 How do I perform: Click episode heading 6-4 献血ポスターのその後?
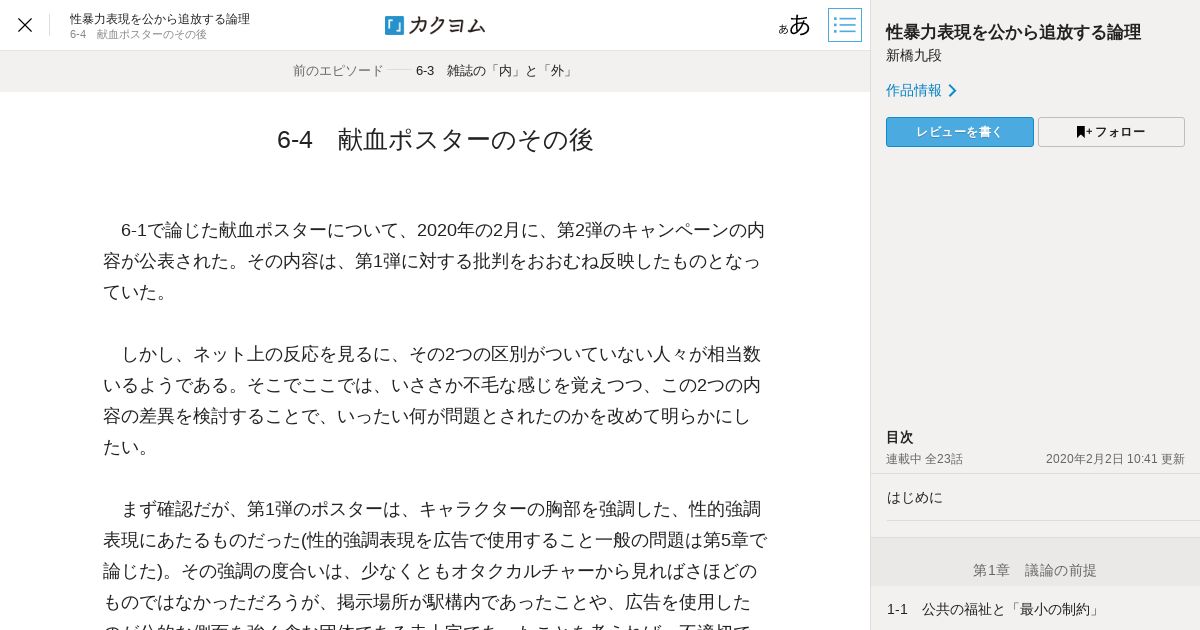(435, 140)
